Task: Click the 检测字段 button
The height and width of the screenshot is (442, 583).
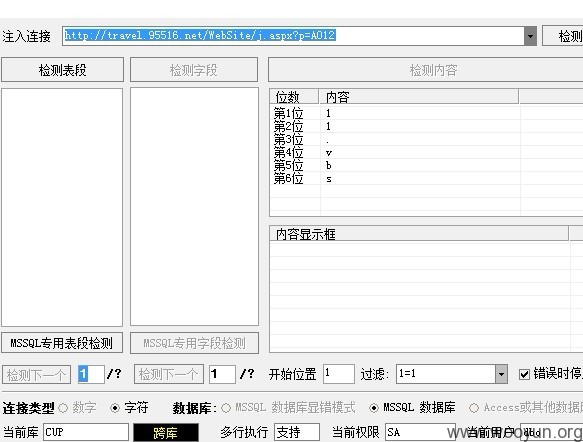Action: tap(194, 70)
